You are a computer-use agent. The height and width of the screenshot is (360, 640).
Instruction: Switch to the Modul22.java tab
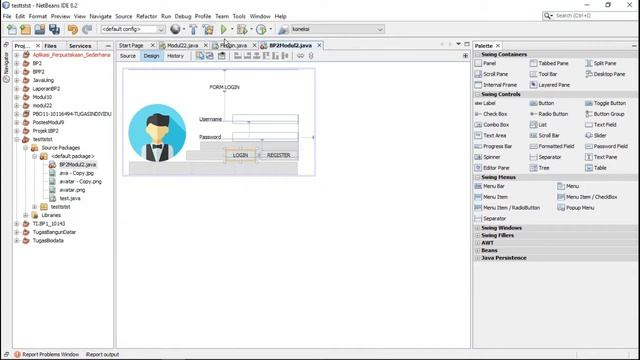182,46
